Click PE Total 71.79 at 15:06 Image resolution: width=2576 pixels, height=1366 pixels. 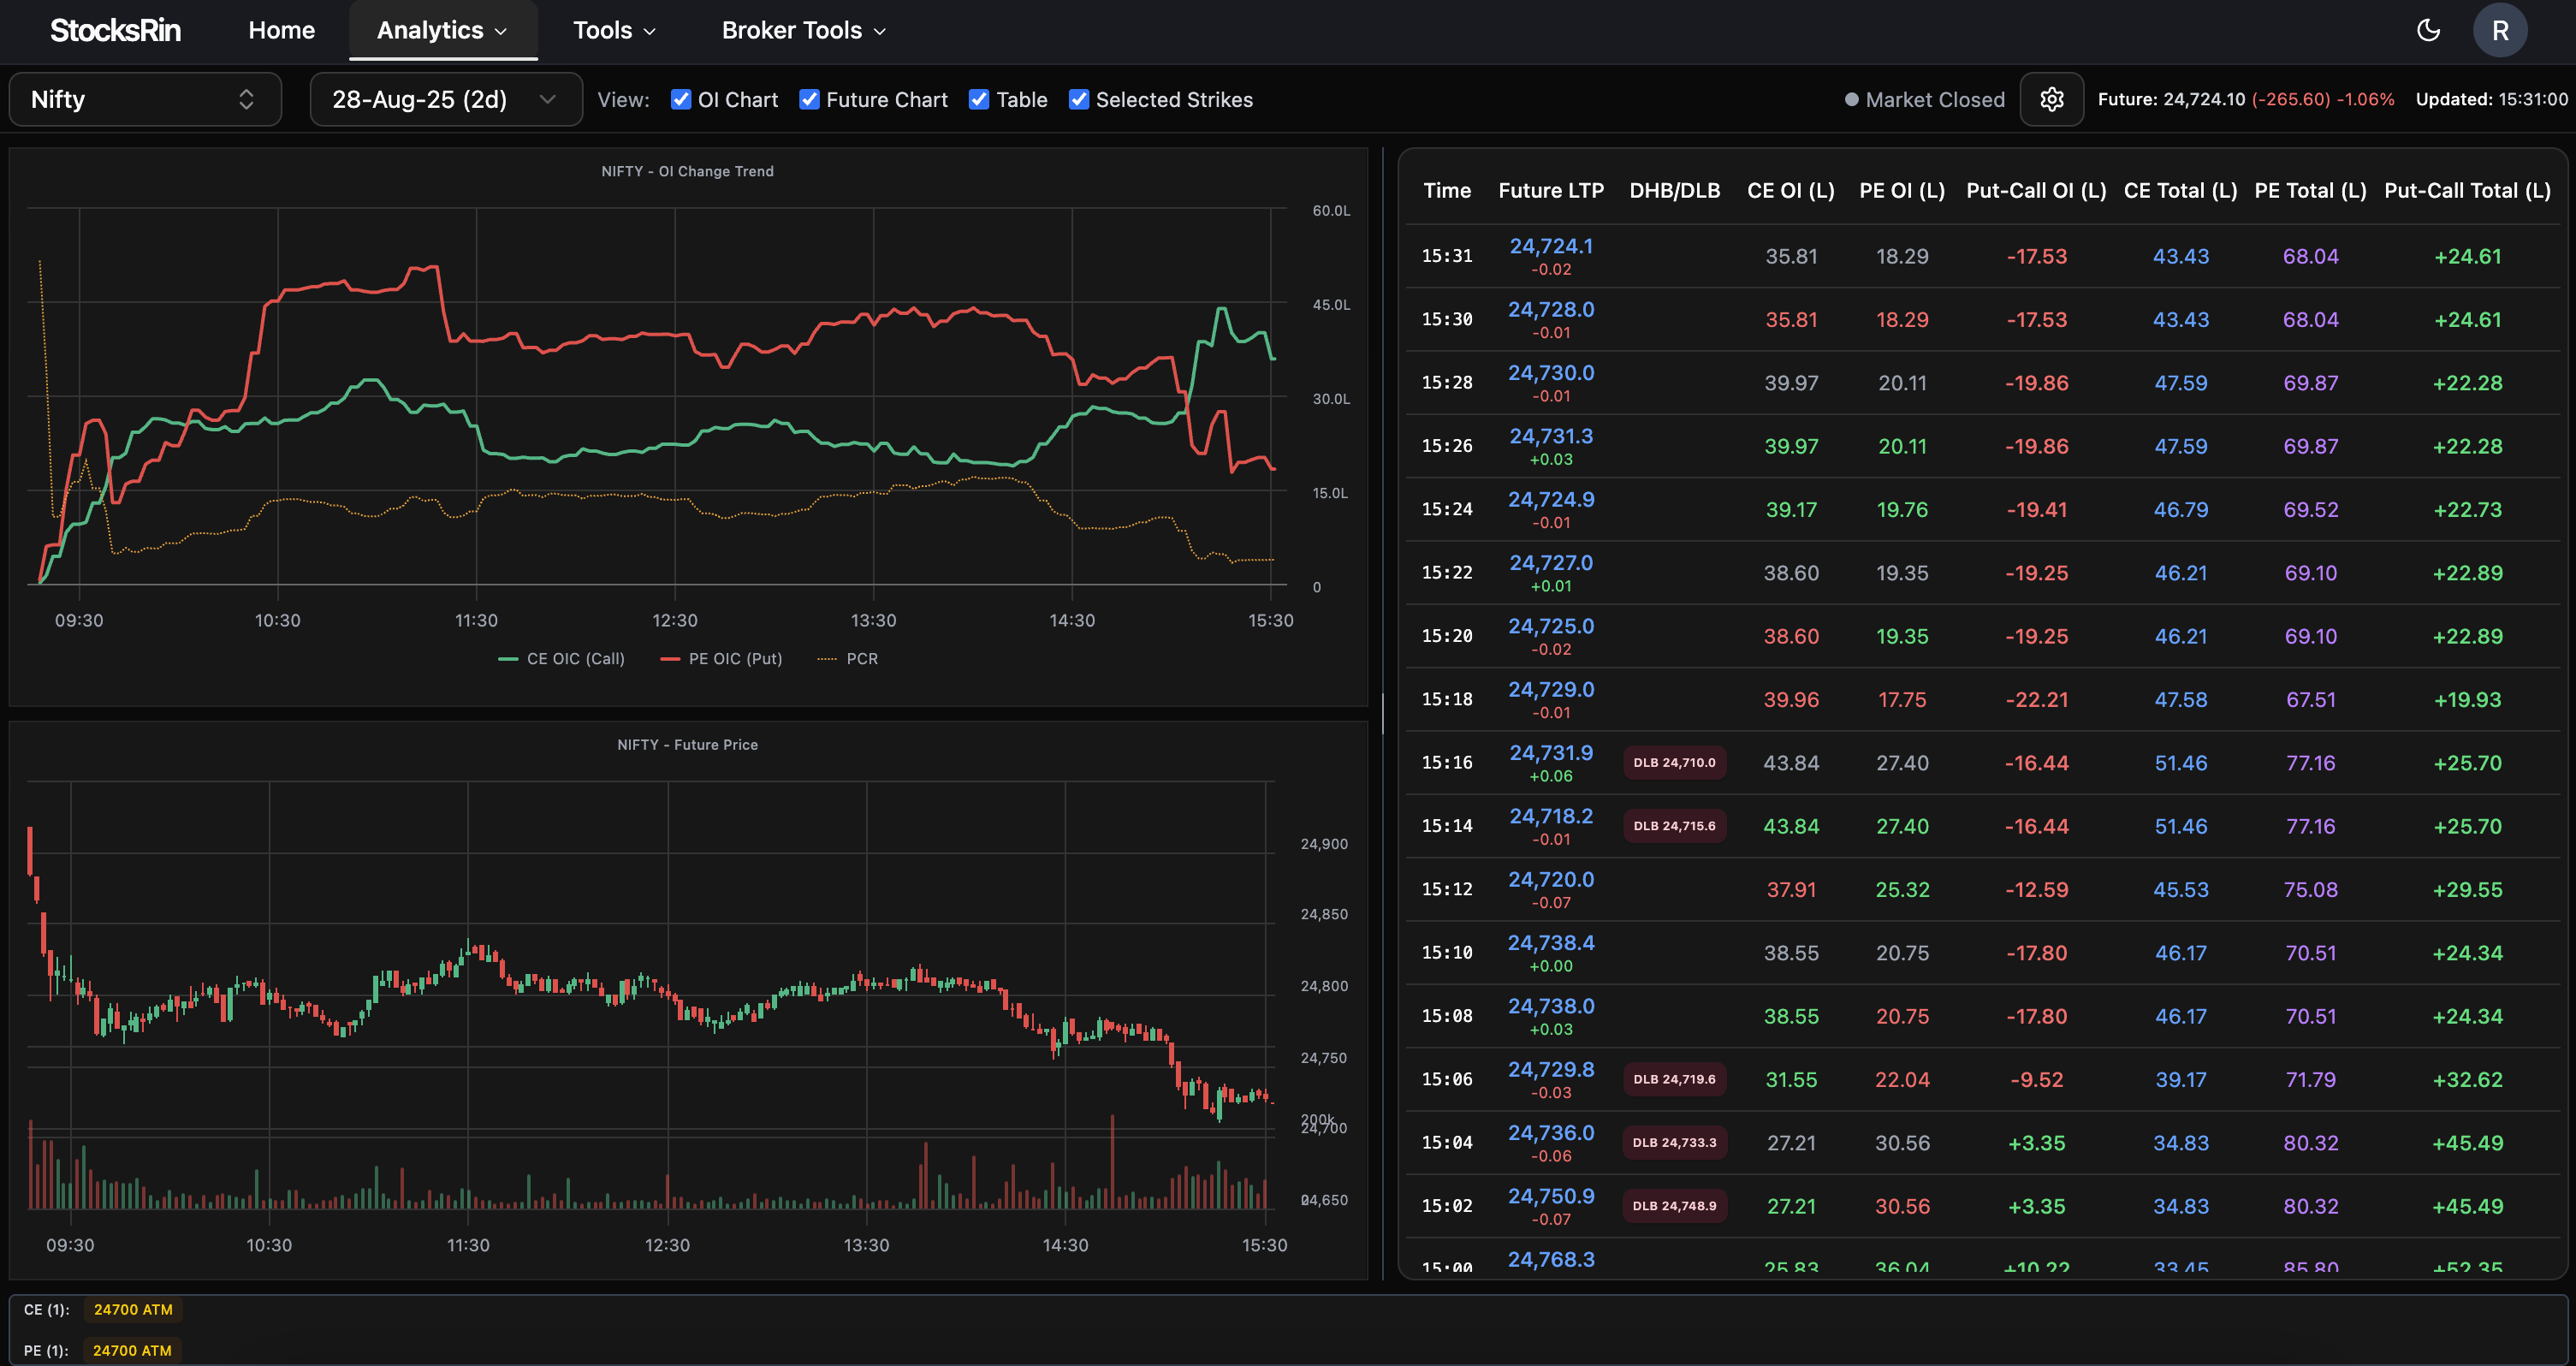2310,1079
